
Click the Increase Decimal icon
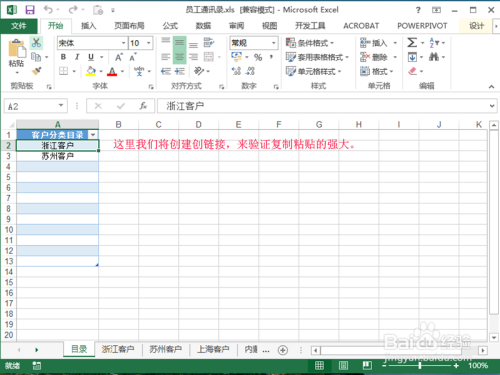pyautogui.click(x=236, y=71)
